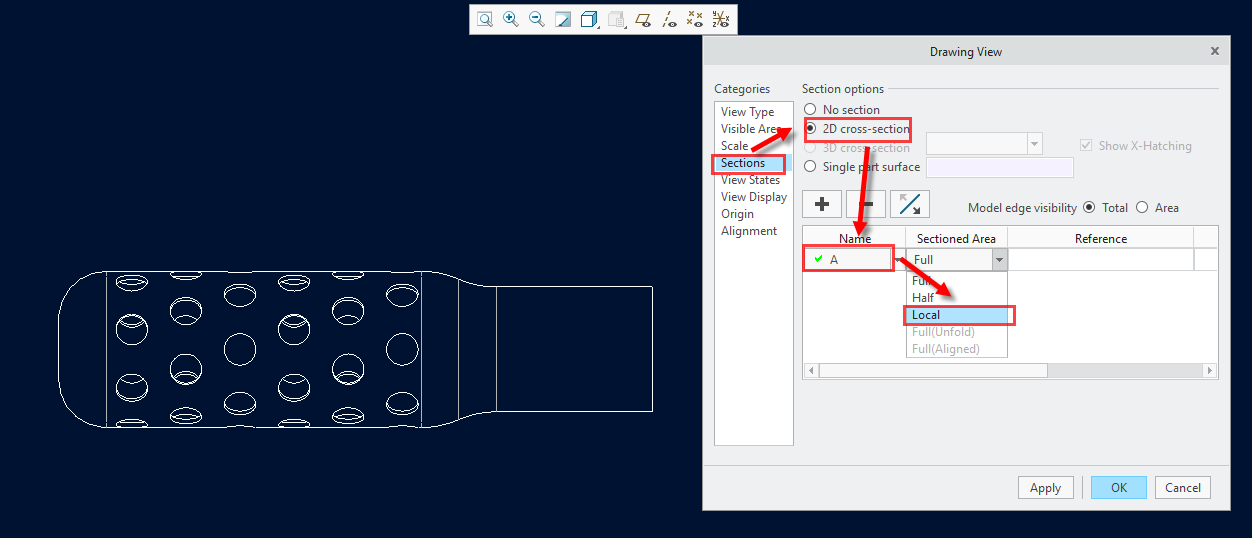Click the Reference column header
The width and height of the screenshot is (1252, 538).
1100,238
